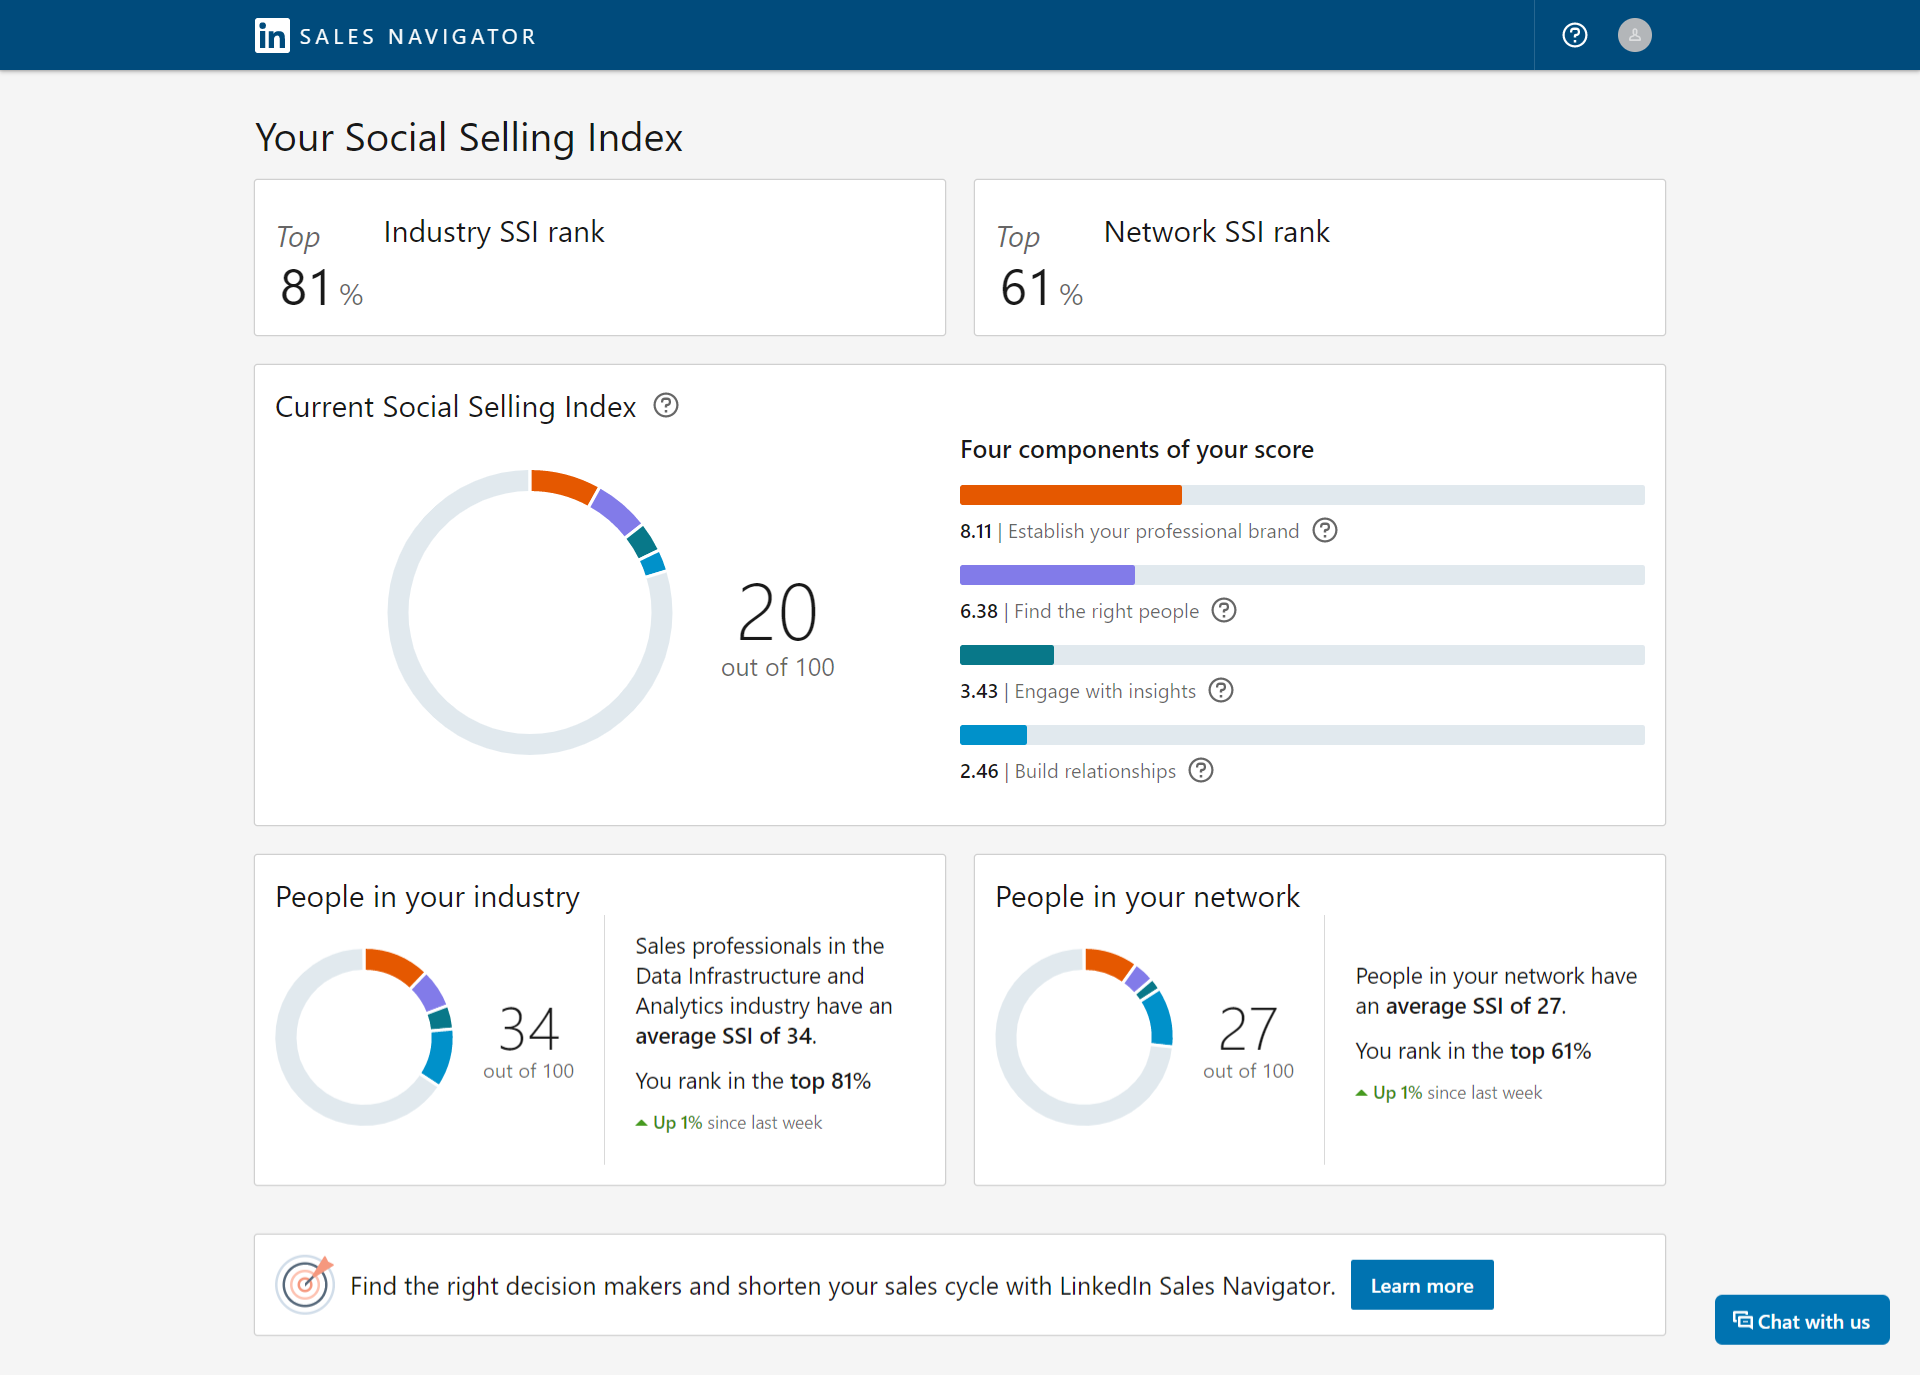Screen dimensions: 1920x1376
Task: Click the 61% network rank value
Action: [x=1041, y=288]
